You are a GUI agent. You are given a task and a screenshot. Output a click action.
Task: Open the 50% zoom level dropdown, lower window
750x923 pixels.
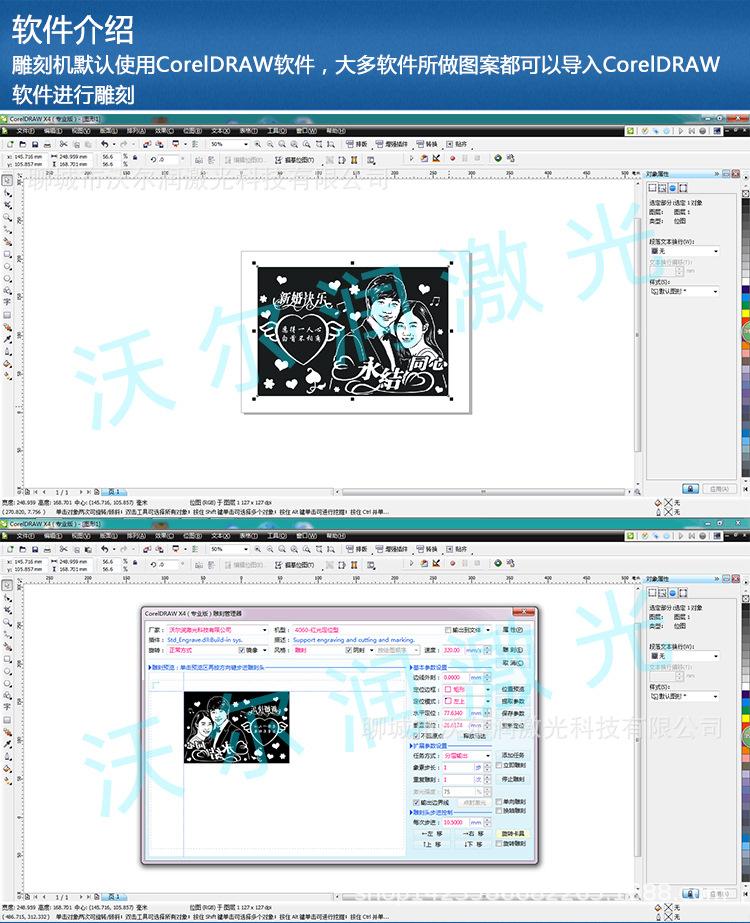pos(245,549)
